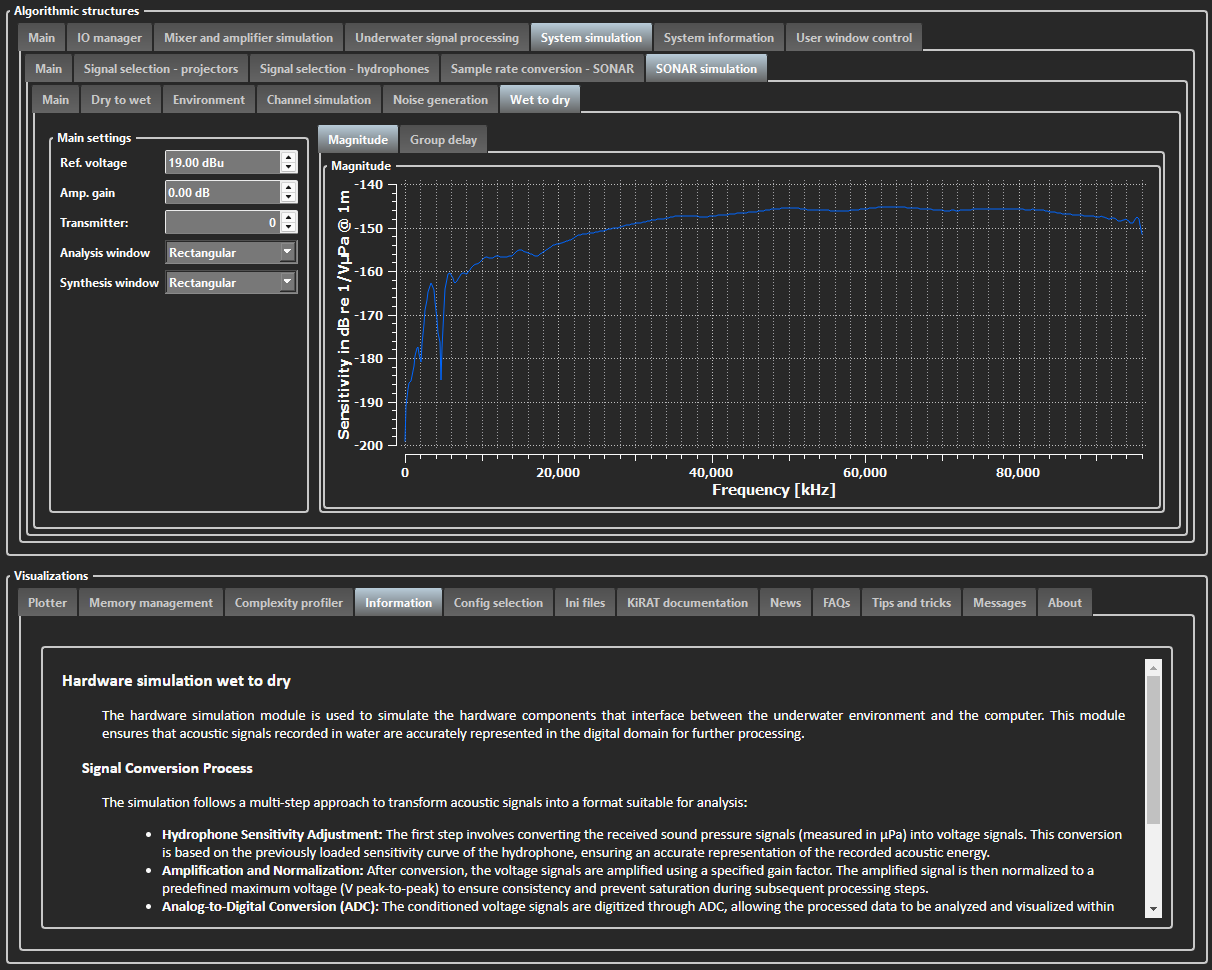Viewport: 1212px width, 970px height.
Task: Open the Config selection tab
Action: (498, 603)
